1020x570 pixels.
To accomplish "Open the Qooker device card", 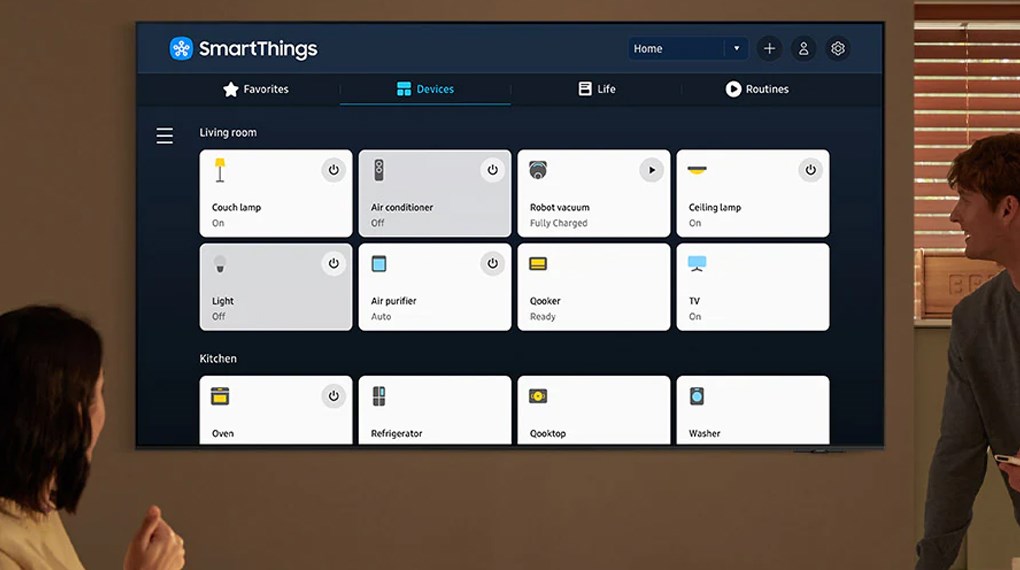I will tap(593, 287).
